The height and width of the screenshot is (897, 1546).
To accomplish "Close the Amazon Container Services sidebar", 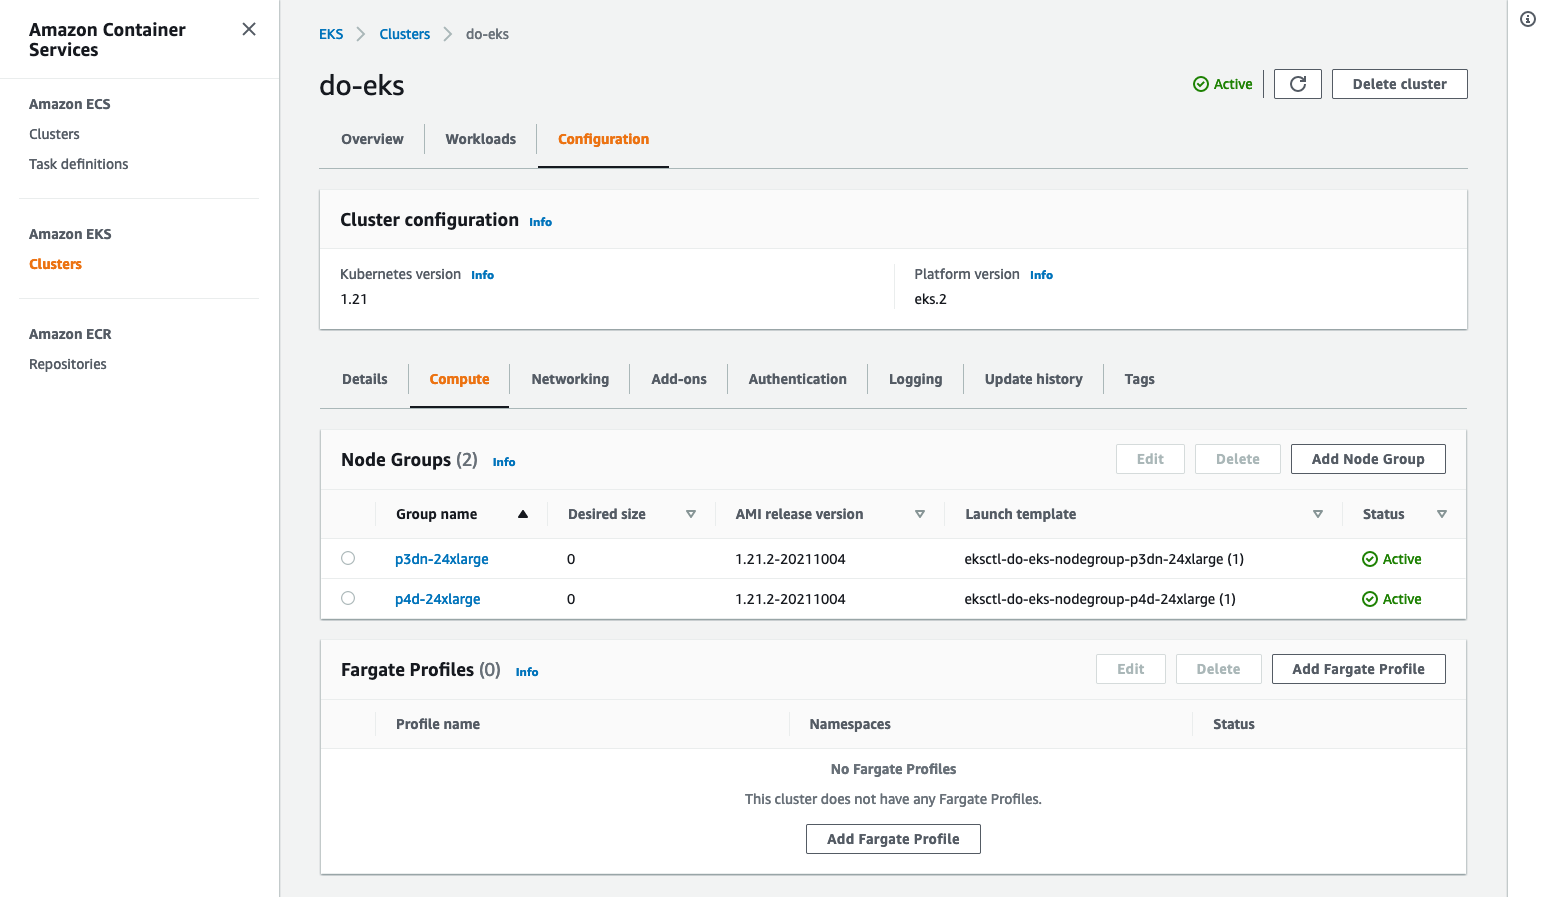I will click(249, 29).
